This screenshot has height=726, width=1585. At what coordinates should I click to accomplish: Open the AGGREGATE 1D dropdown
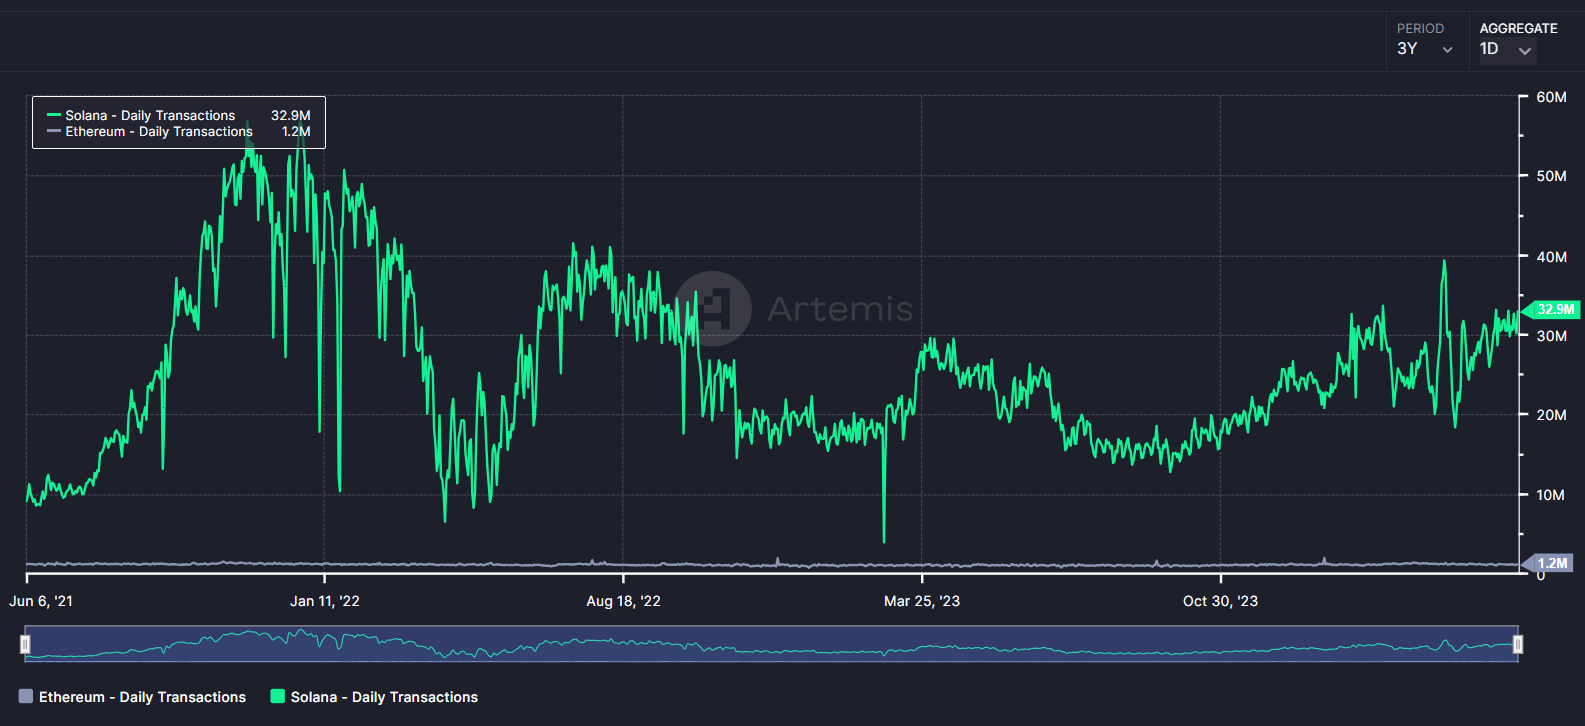(1506, 49)
